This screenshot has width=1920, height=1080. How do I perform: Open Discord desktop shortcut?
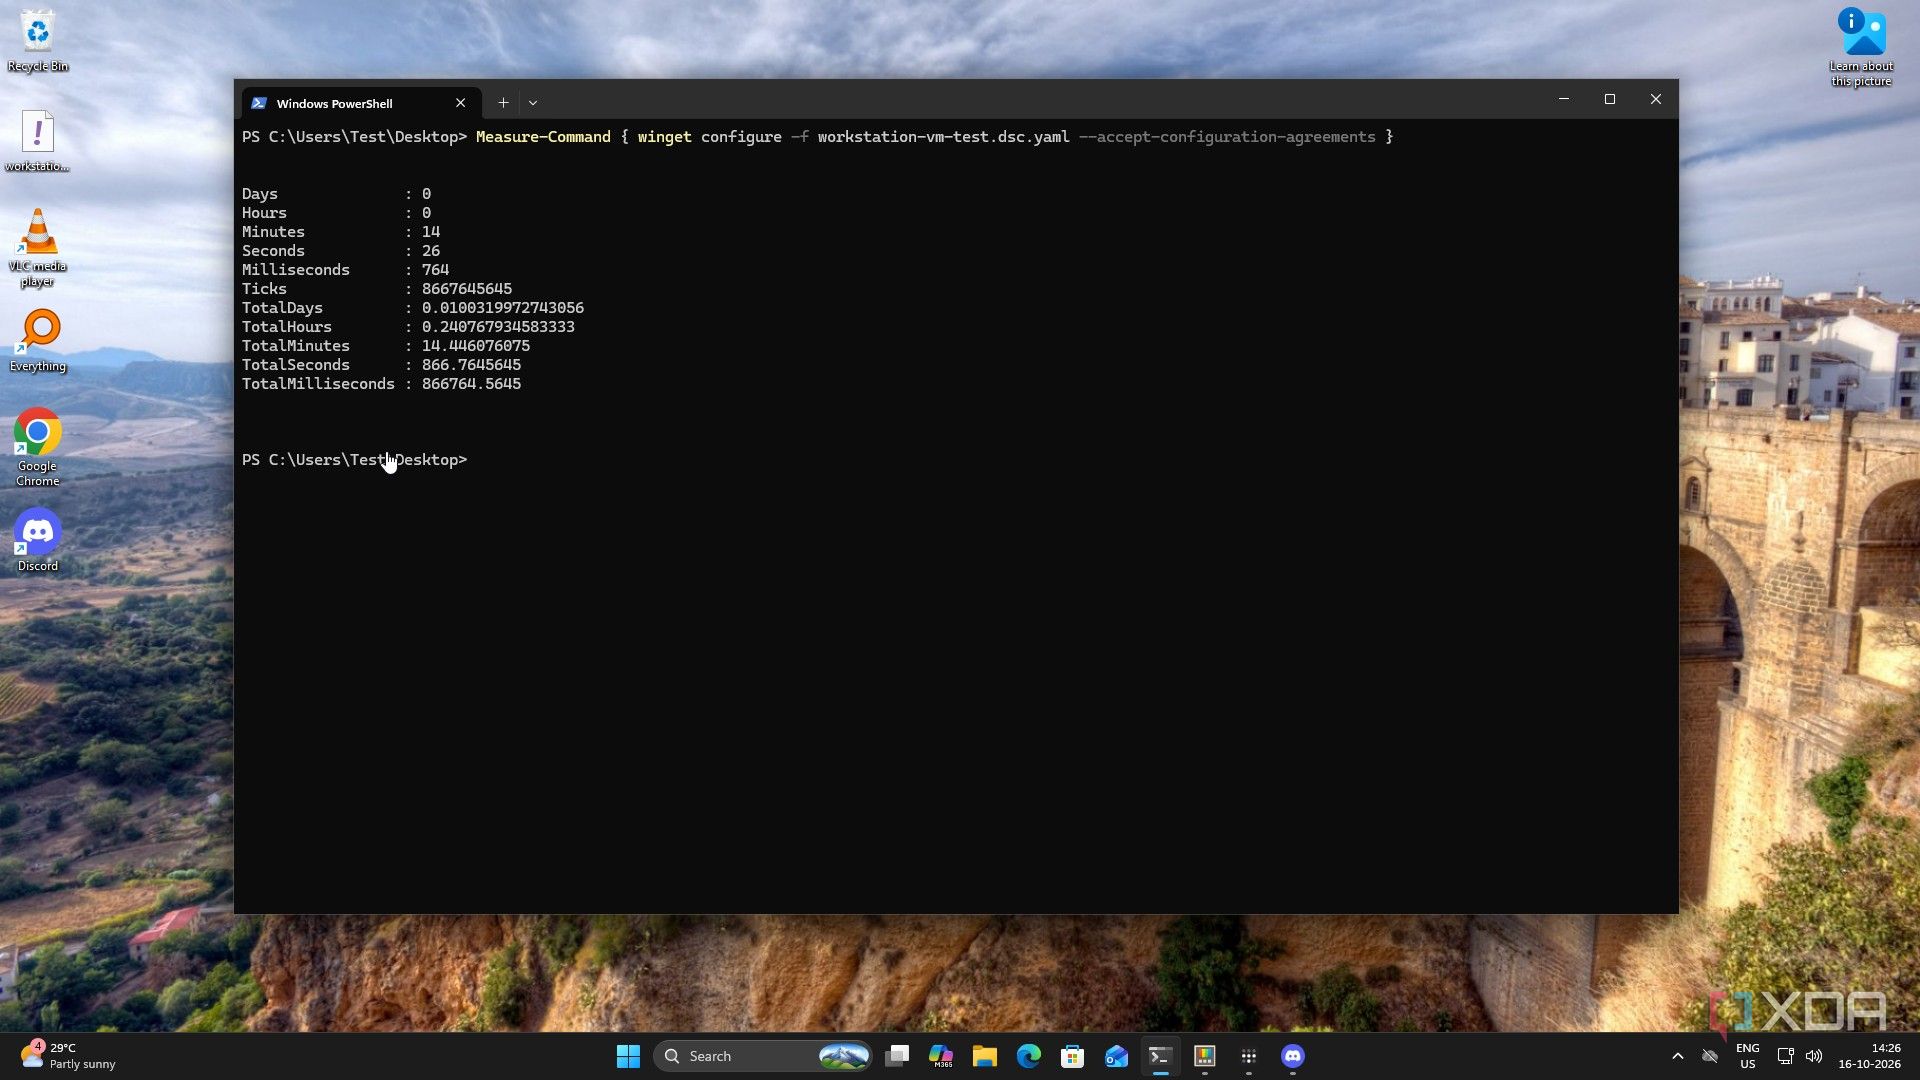[38, 540]
